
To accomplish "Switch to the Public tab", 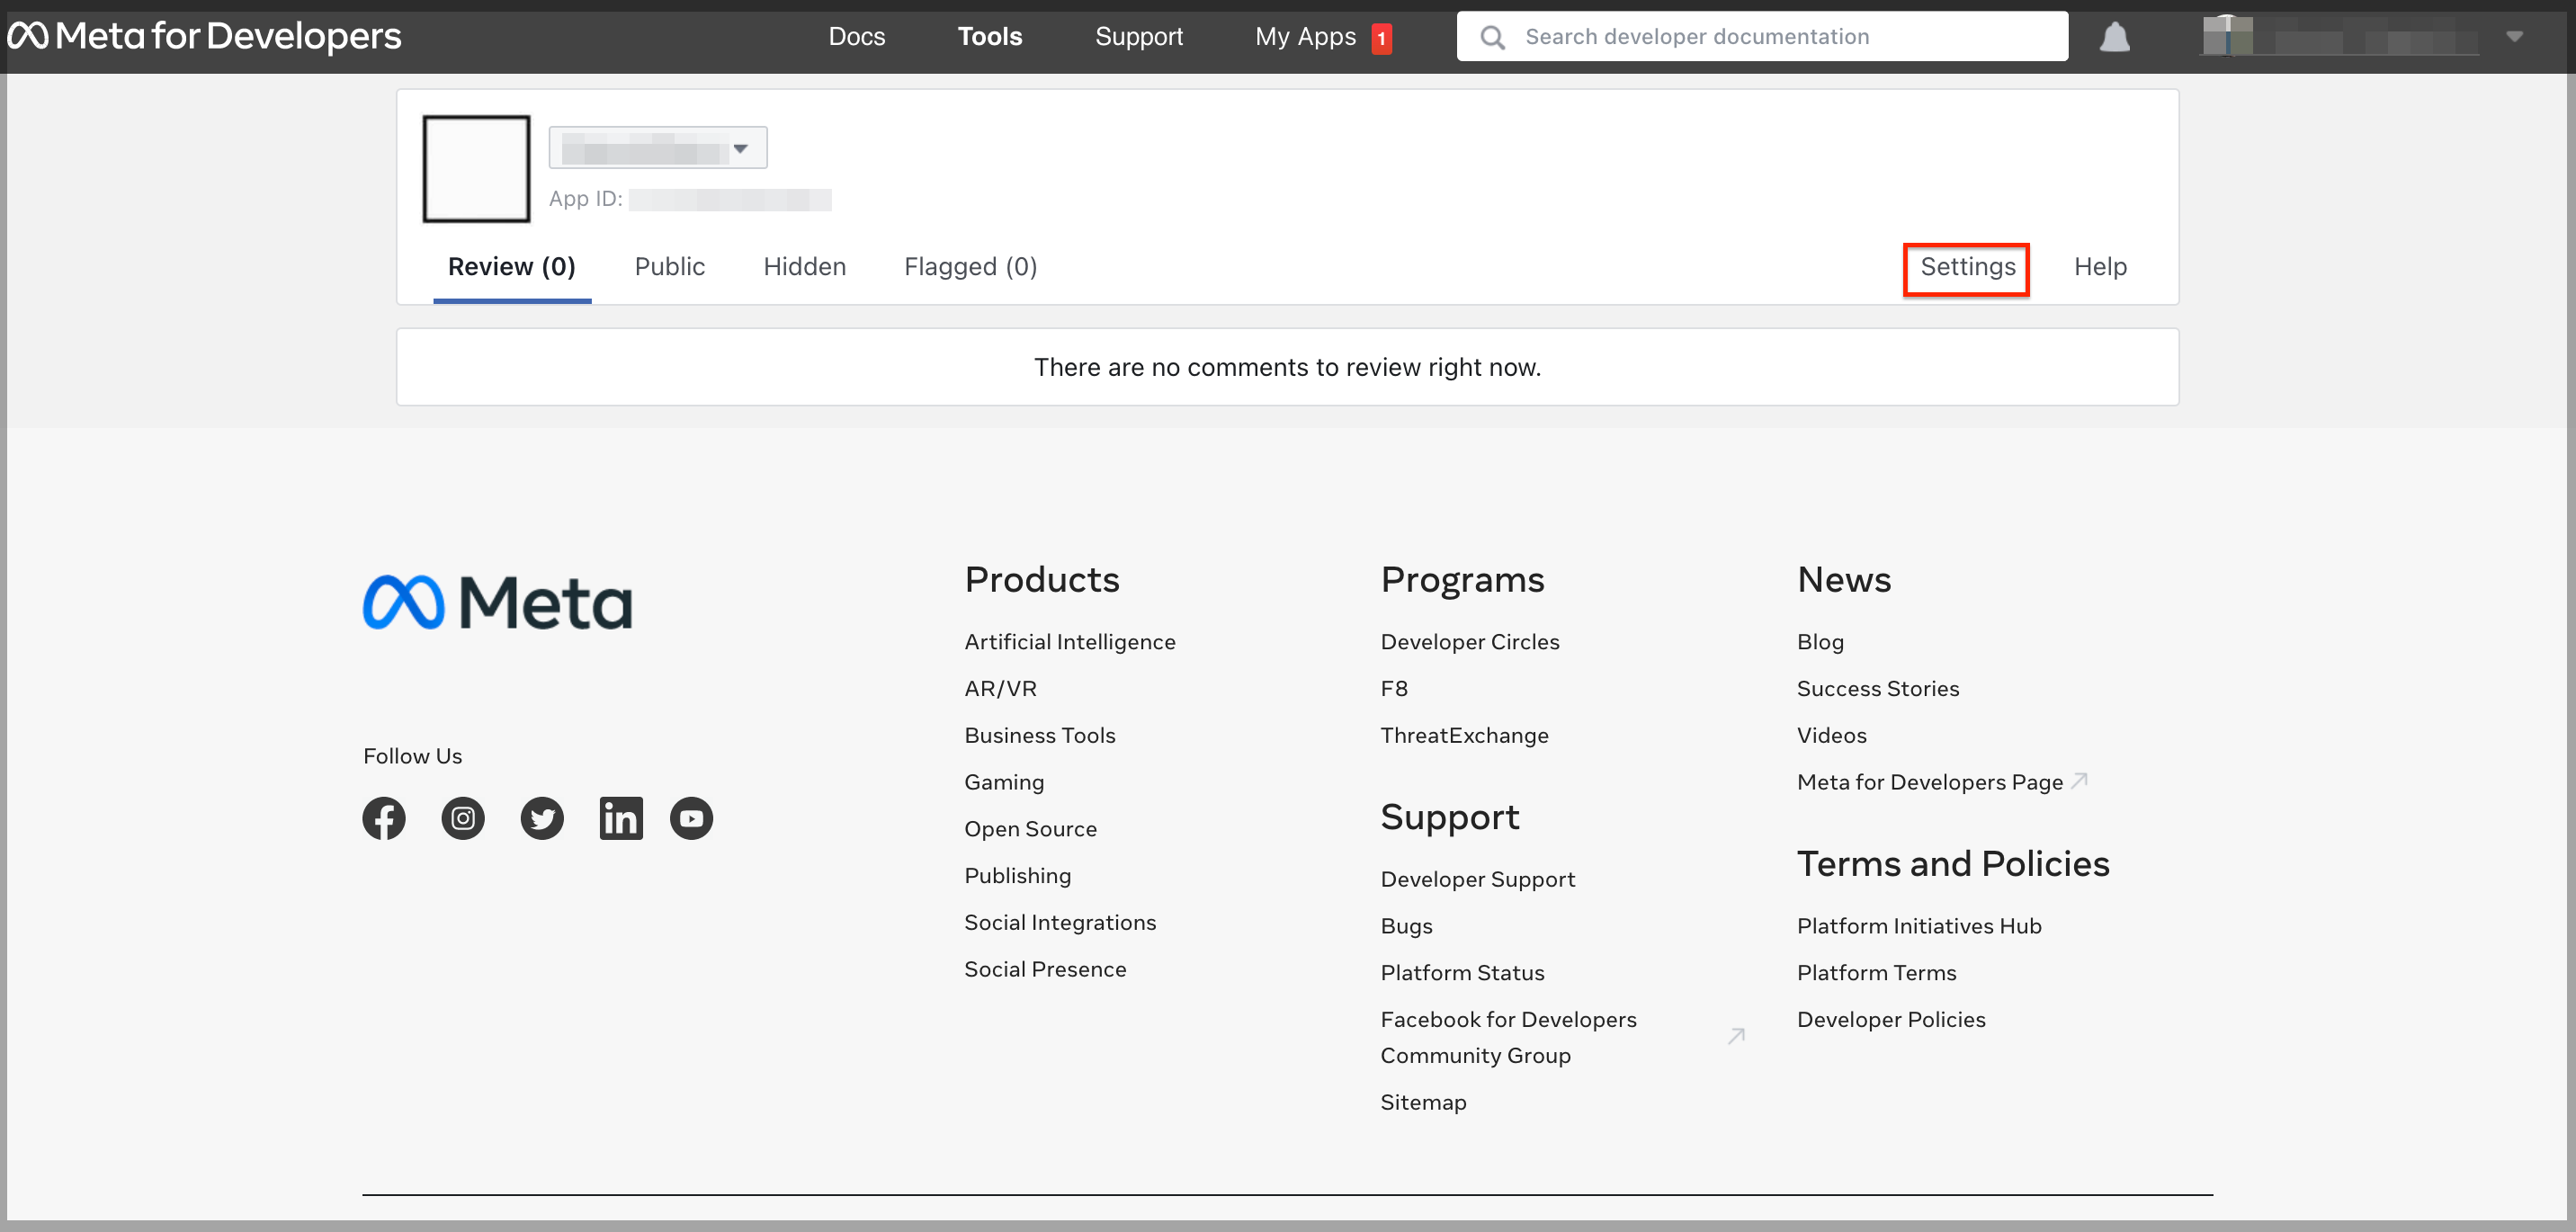I will click(669, 267).
